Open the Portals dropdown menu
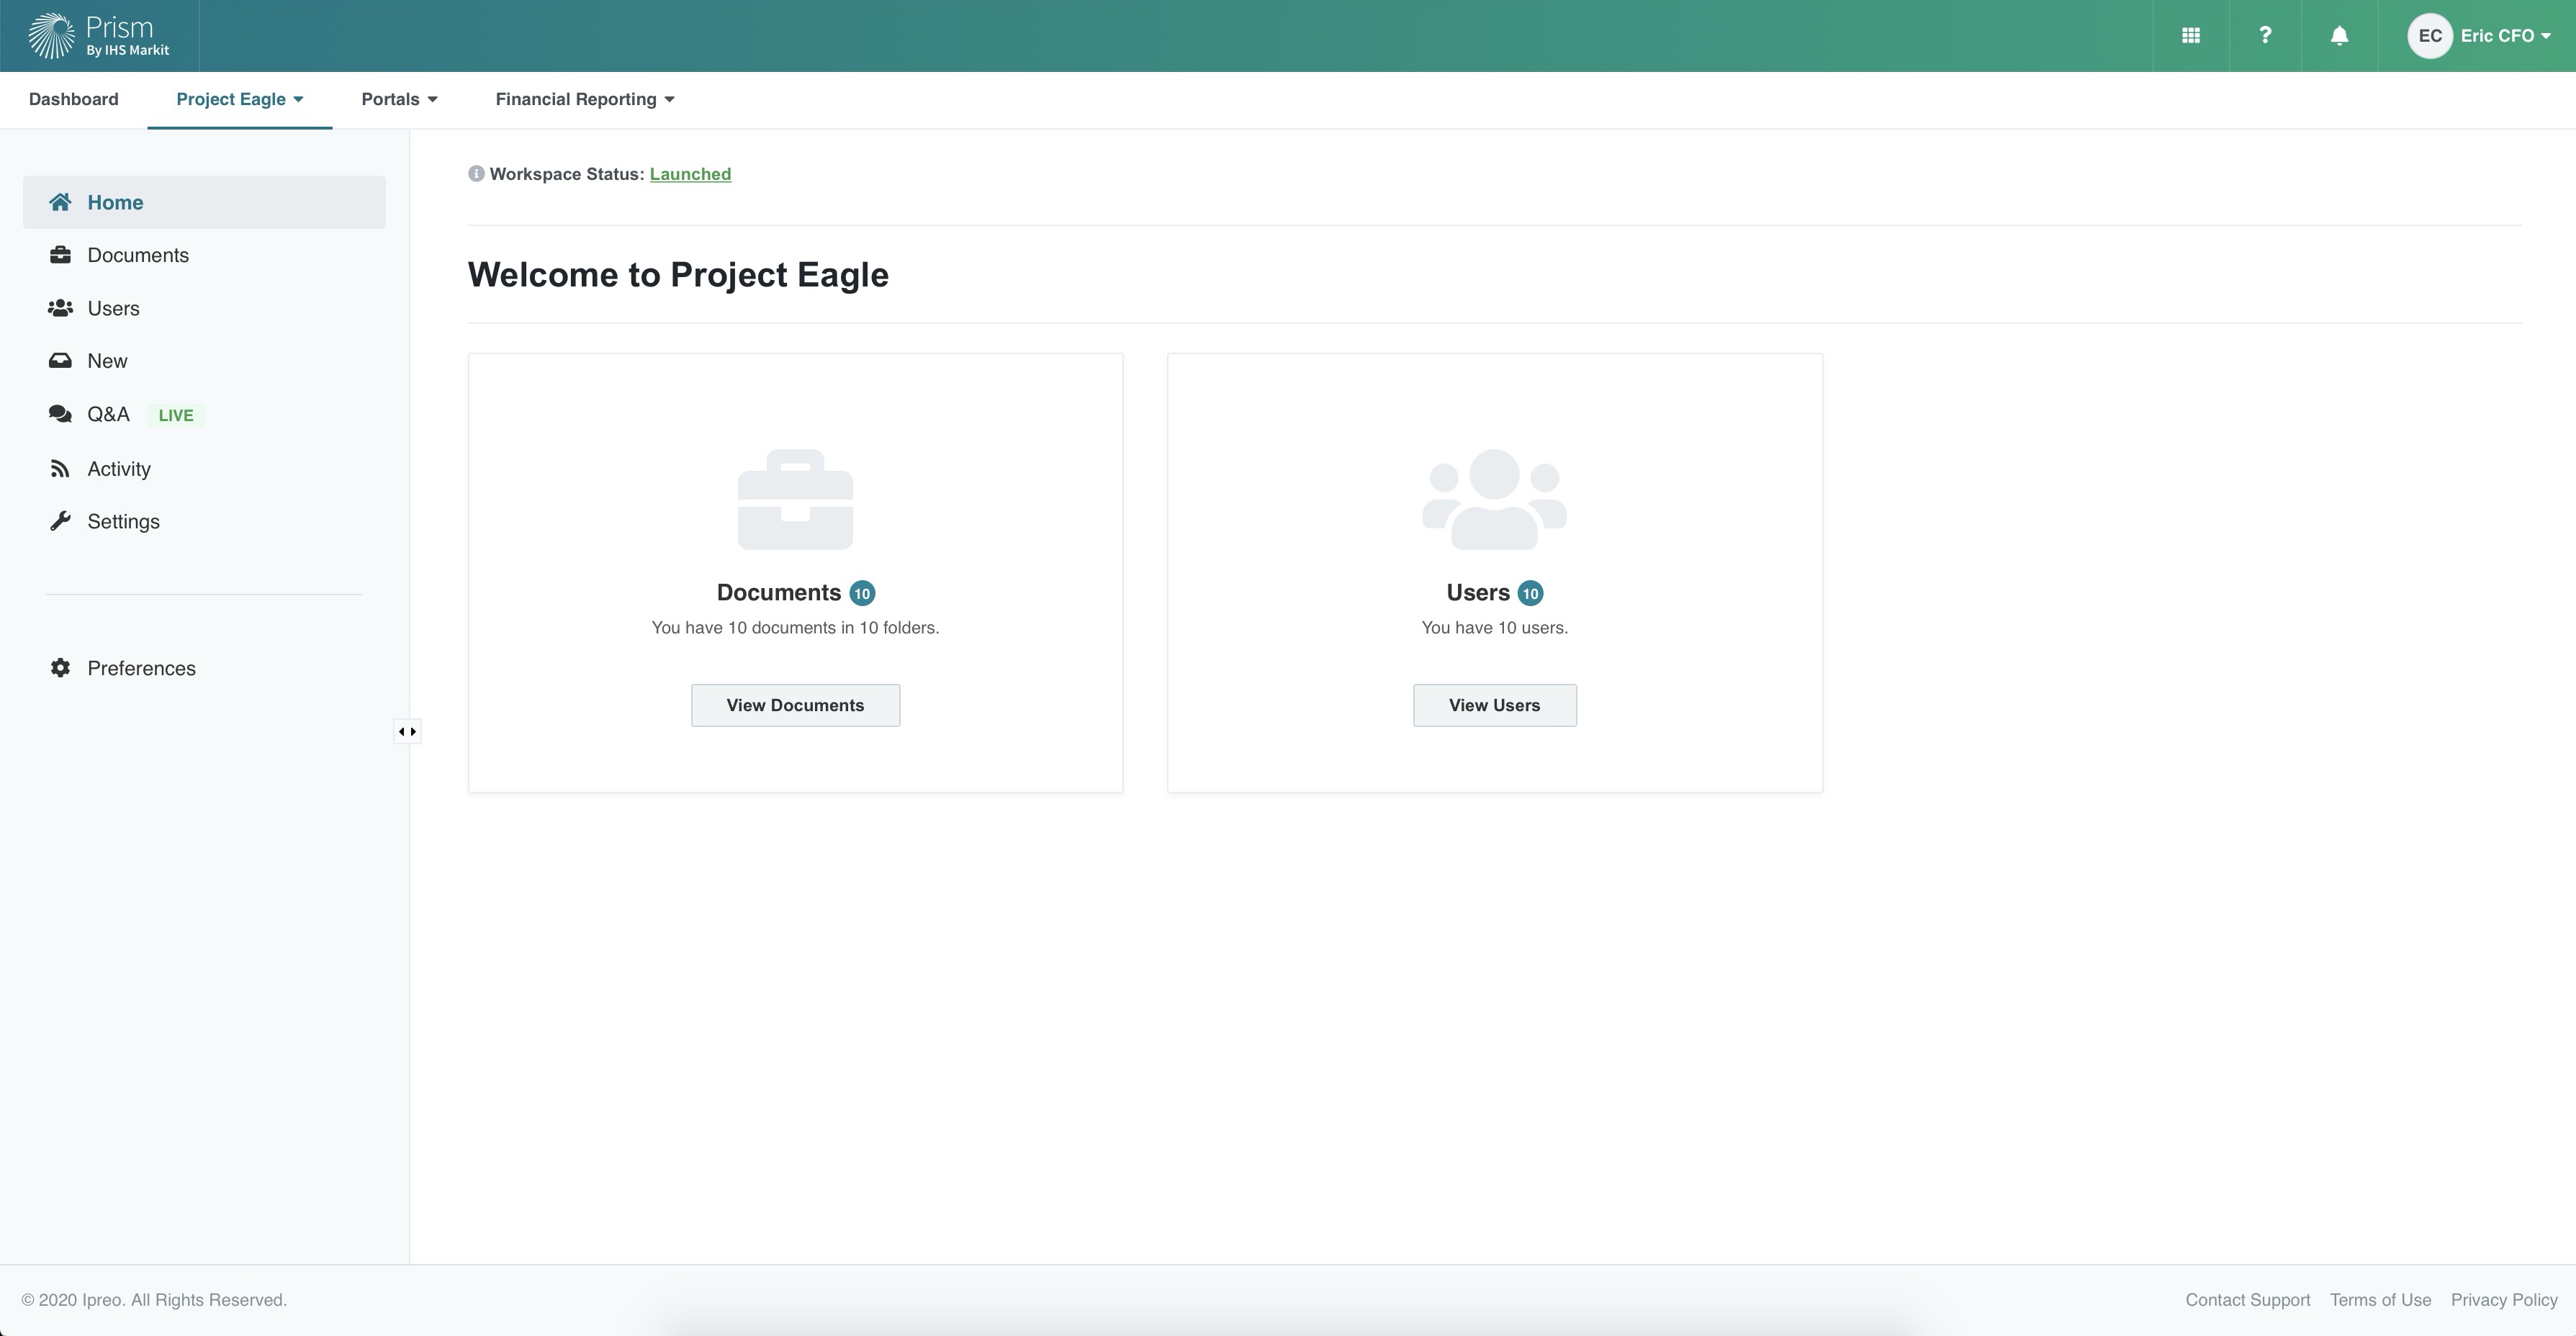The height and width of the screenshot is (1336, 2576). point(399,99)
